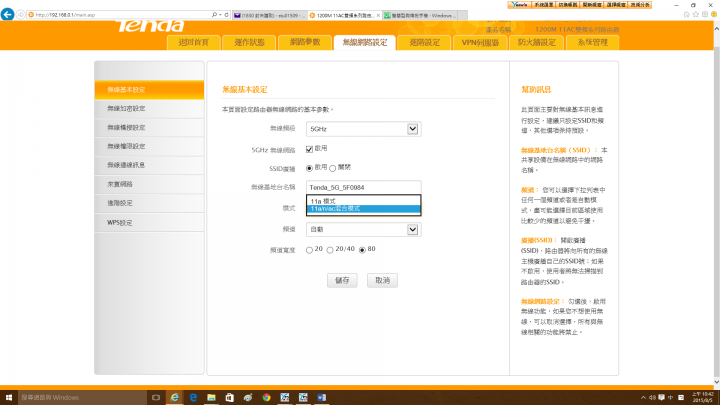720x405 pixels.
Task: Open the 進階設定 top tab
Action: tap(424, 42)
